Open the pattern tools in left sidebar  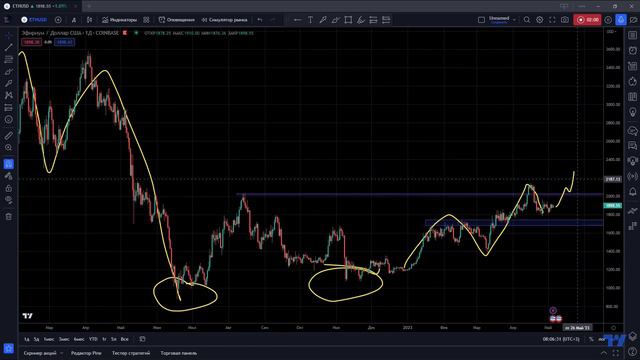pyautogui.click(x=9, y=96)
